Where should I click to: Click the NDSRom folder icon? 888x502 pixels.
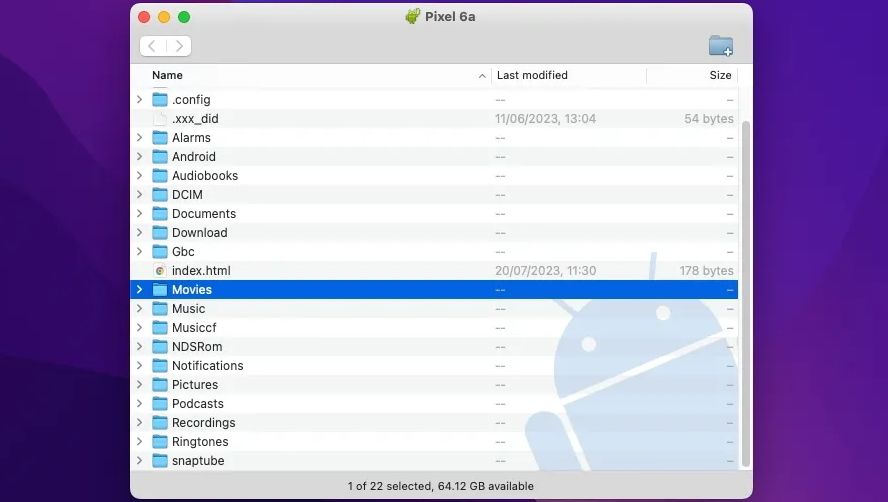pyautogui.click(x=160, y=347)
